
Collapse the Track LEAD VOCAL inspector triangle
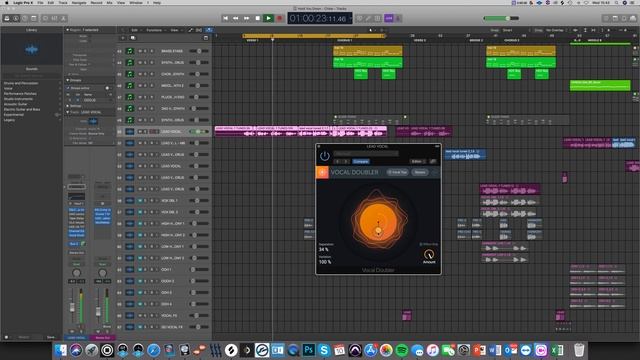(x=68, y=112)
